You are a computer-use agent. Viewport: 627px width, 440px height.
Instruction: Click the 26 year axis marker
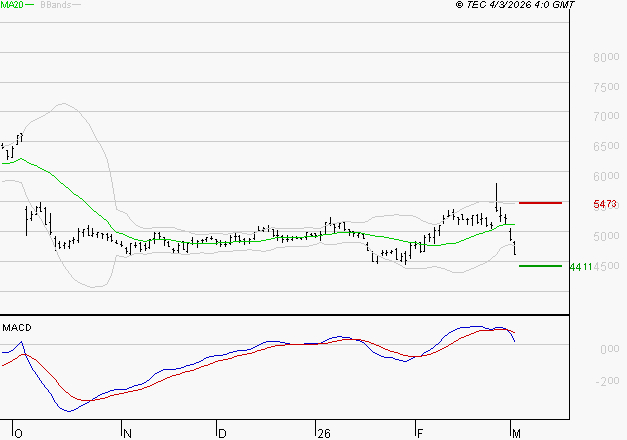[324, 434]
